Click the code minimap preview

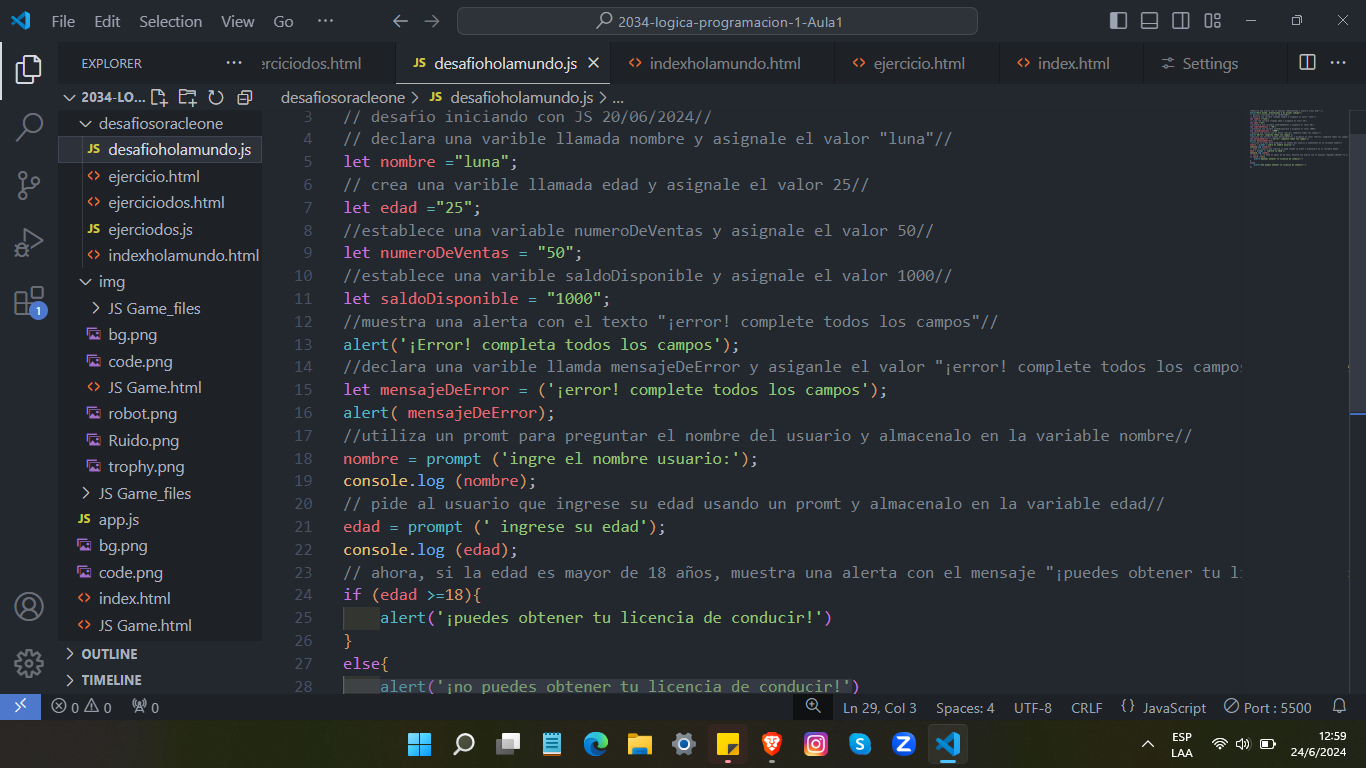pyautogui.click(x=1298, y=138)
